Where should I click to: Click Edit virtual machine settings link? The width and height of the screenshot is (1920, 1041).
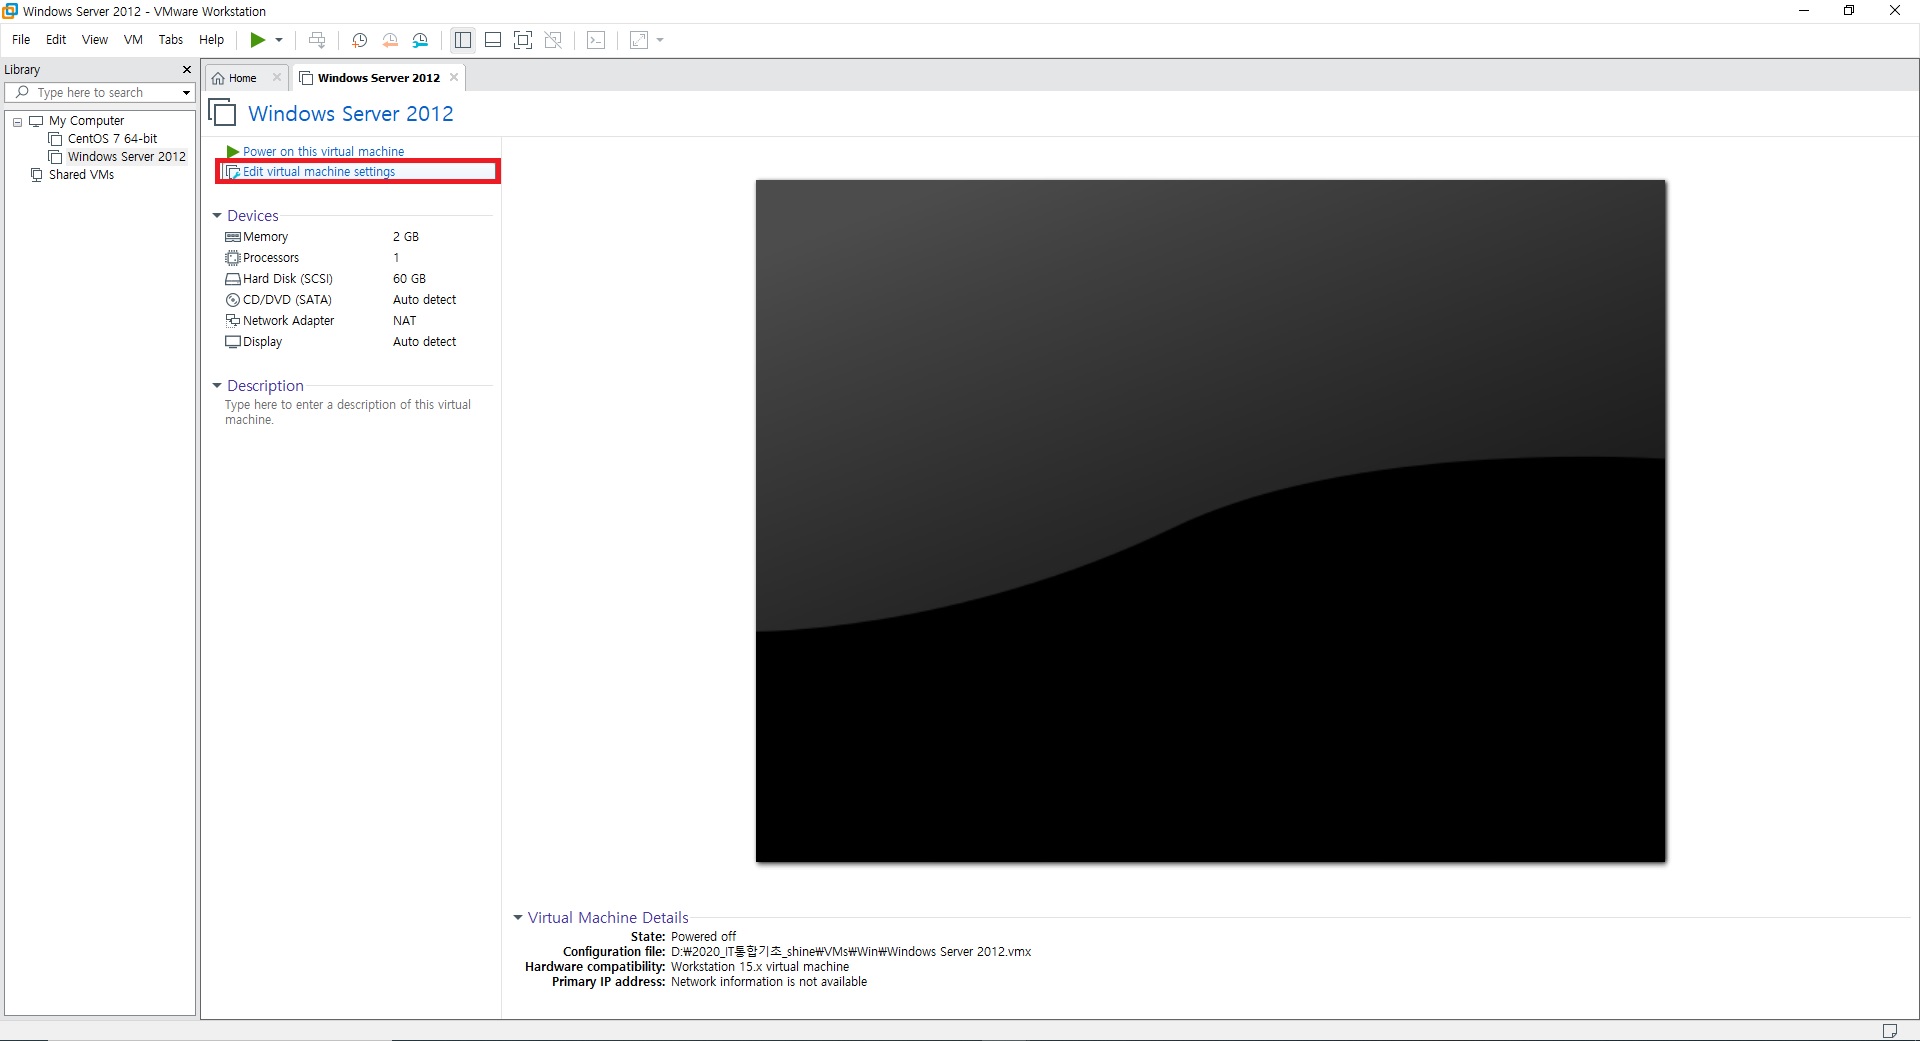319,172
